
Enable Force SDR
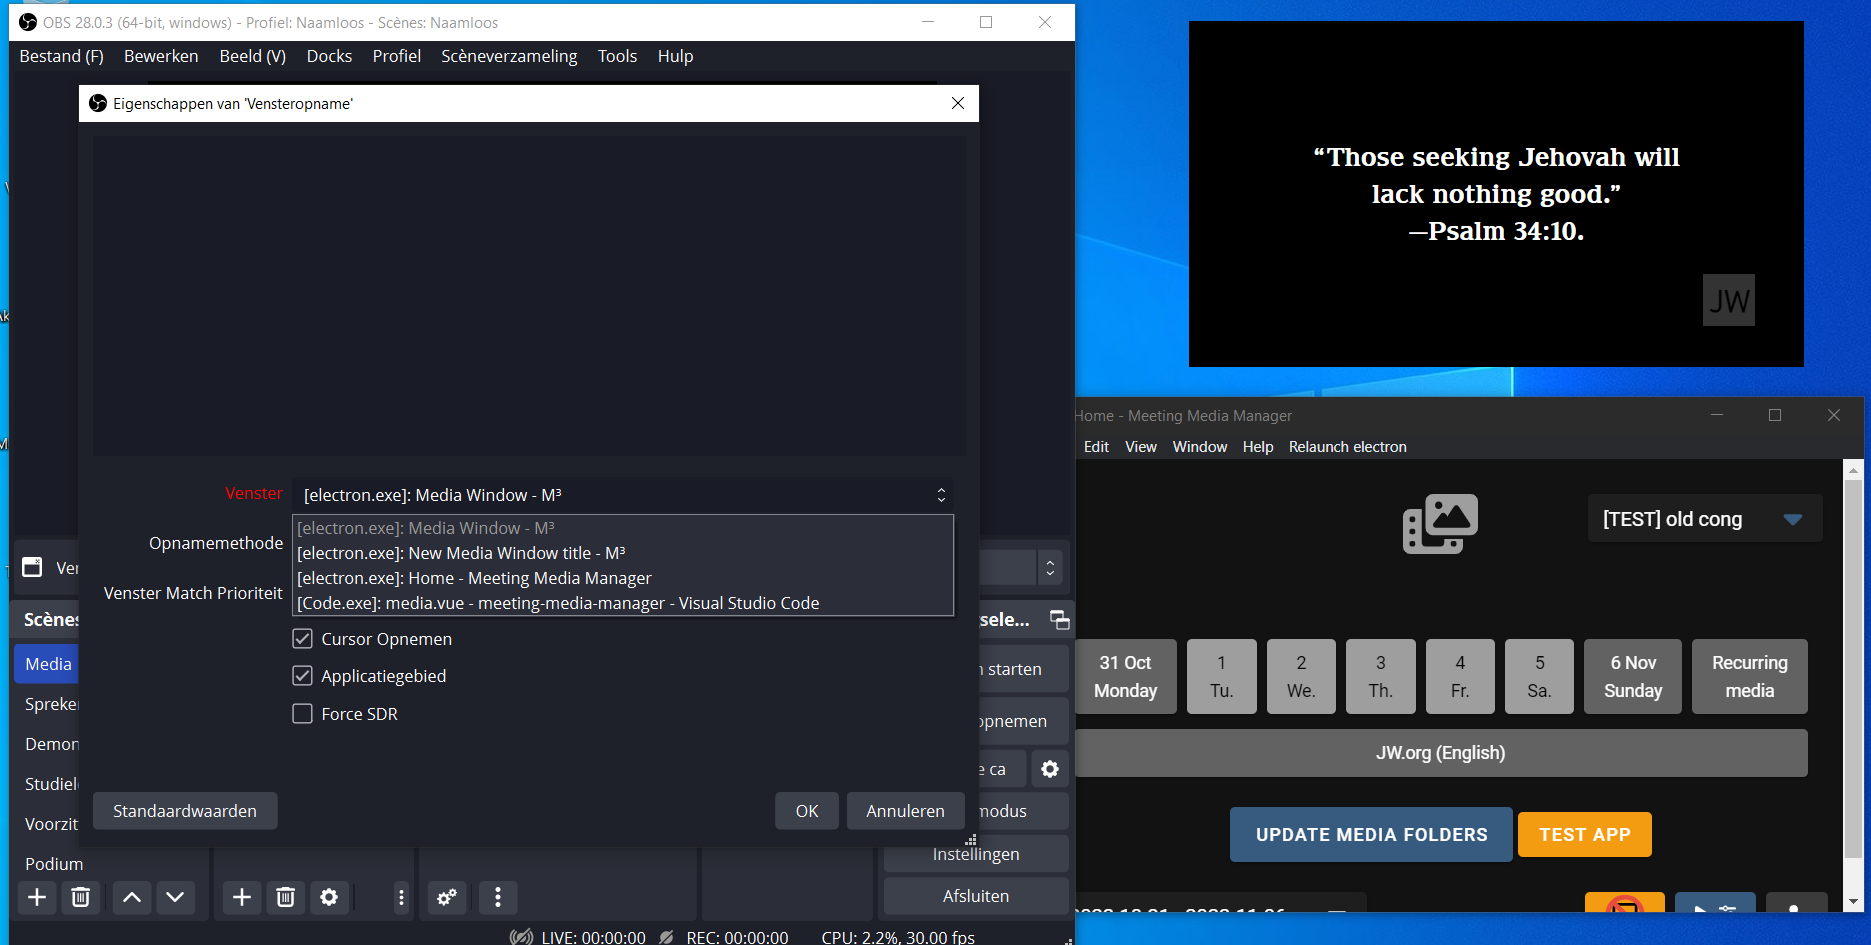pos(303,713)
